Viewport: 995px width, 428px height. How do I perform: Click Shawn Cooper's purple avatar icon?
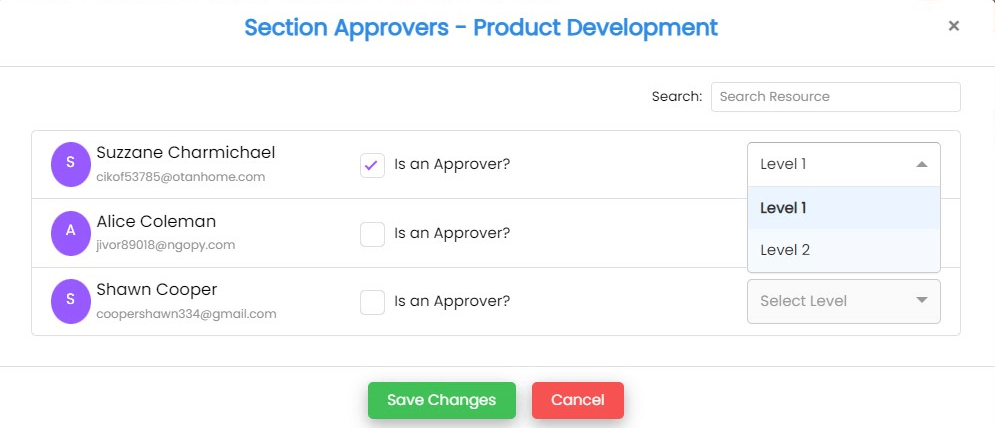tap(70, 300)
